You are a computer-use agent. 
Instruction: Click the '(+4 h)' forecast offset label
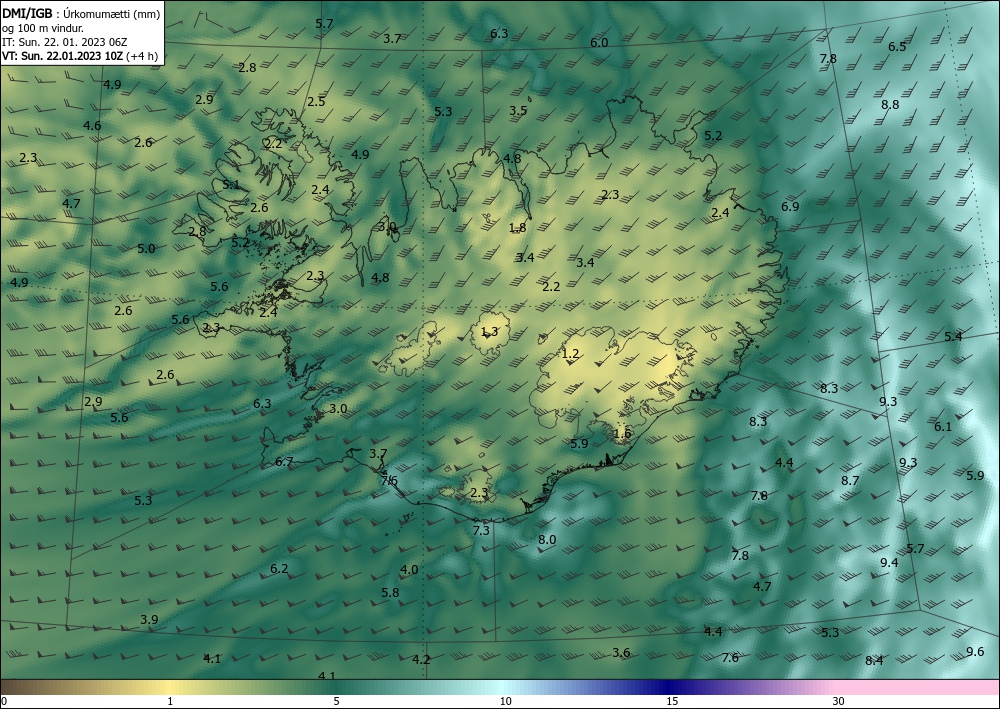[x=142, y=56]
